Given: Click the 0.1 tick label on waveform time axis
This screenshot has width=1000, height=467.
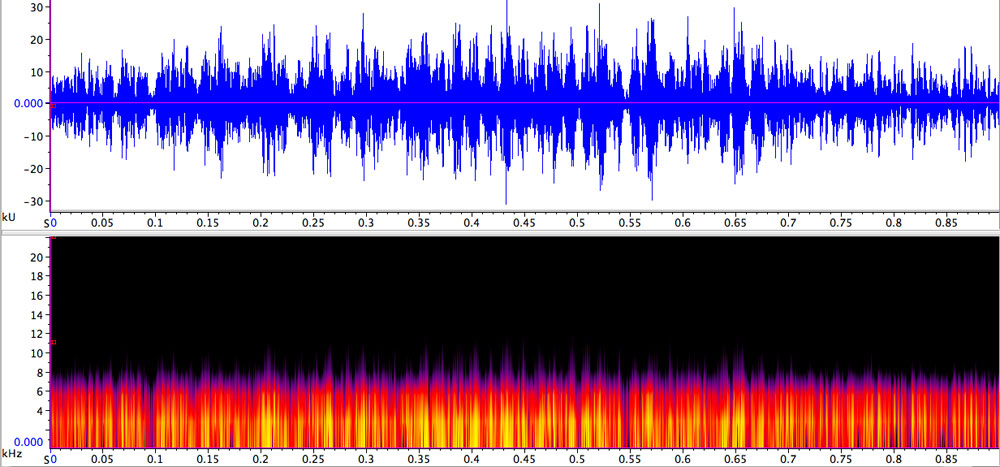Looking at the screenshot, I should point(155,223).
